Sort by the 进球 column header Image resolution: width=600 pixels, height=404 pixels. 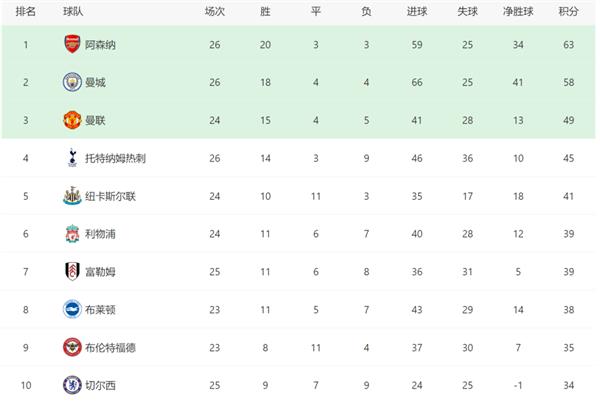point(417,11)
